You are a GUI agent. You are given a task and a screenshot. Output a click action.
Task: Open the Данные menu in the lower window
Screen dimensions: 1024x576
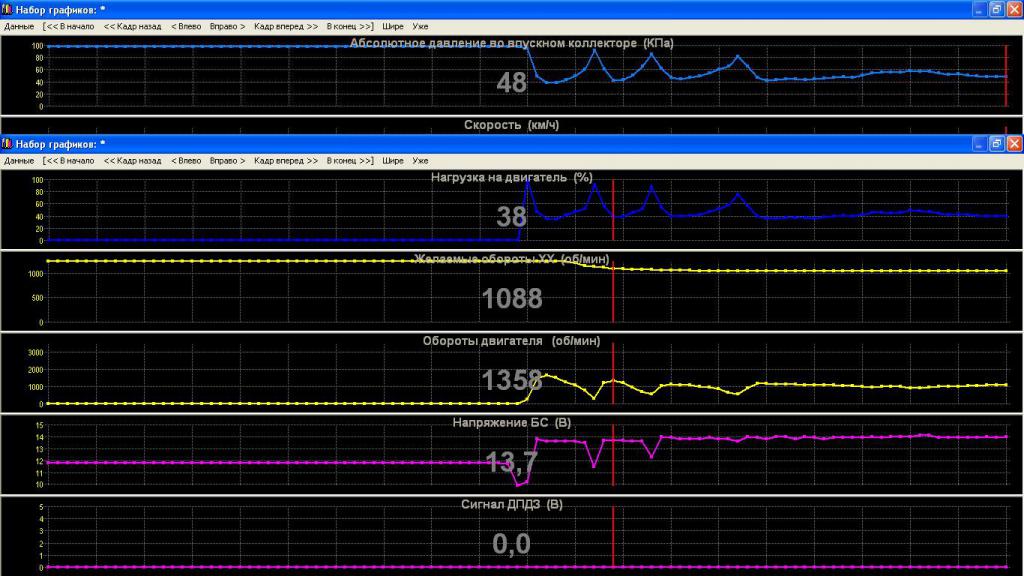pos(19,160)
